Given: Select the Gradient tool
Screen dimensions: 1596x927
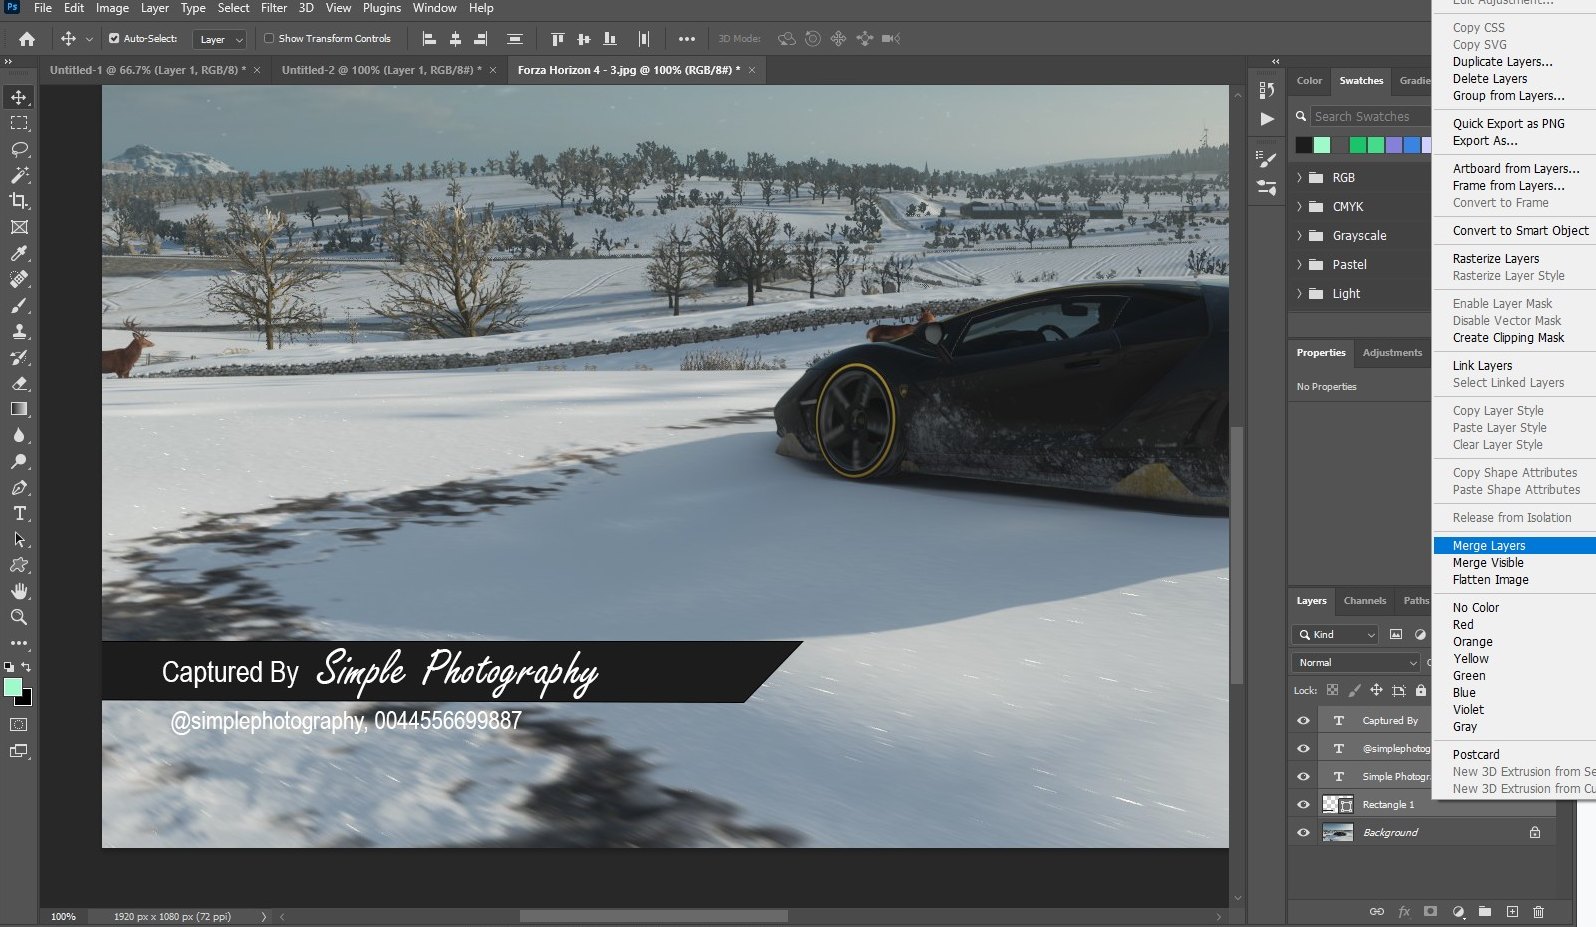Looking at the screenshot, I should pyautogui.click(x=19, y=409).
